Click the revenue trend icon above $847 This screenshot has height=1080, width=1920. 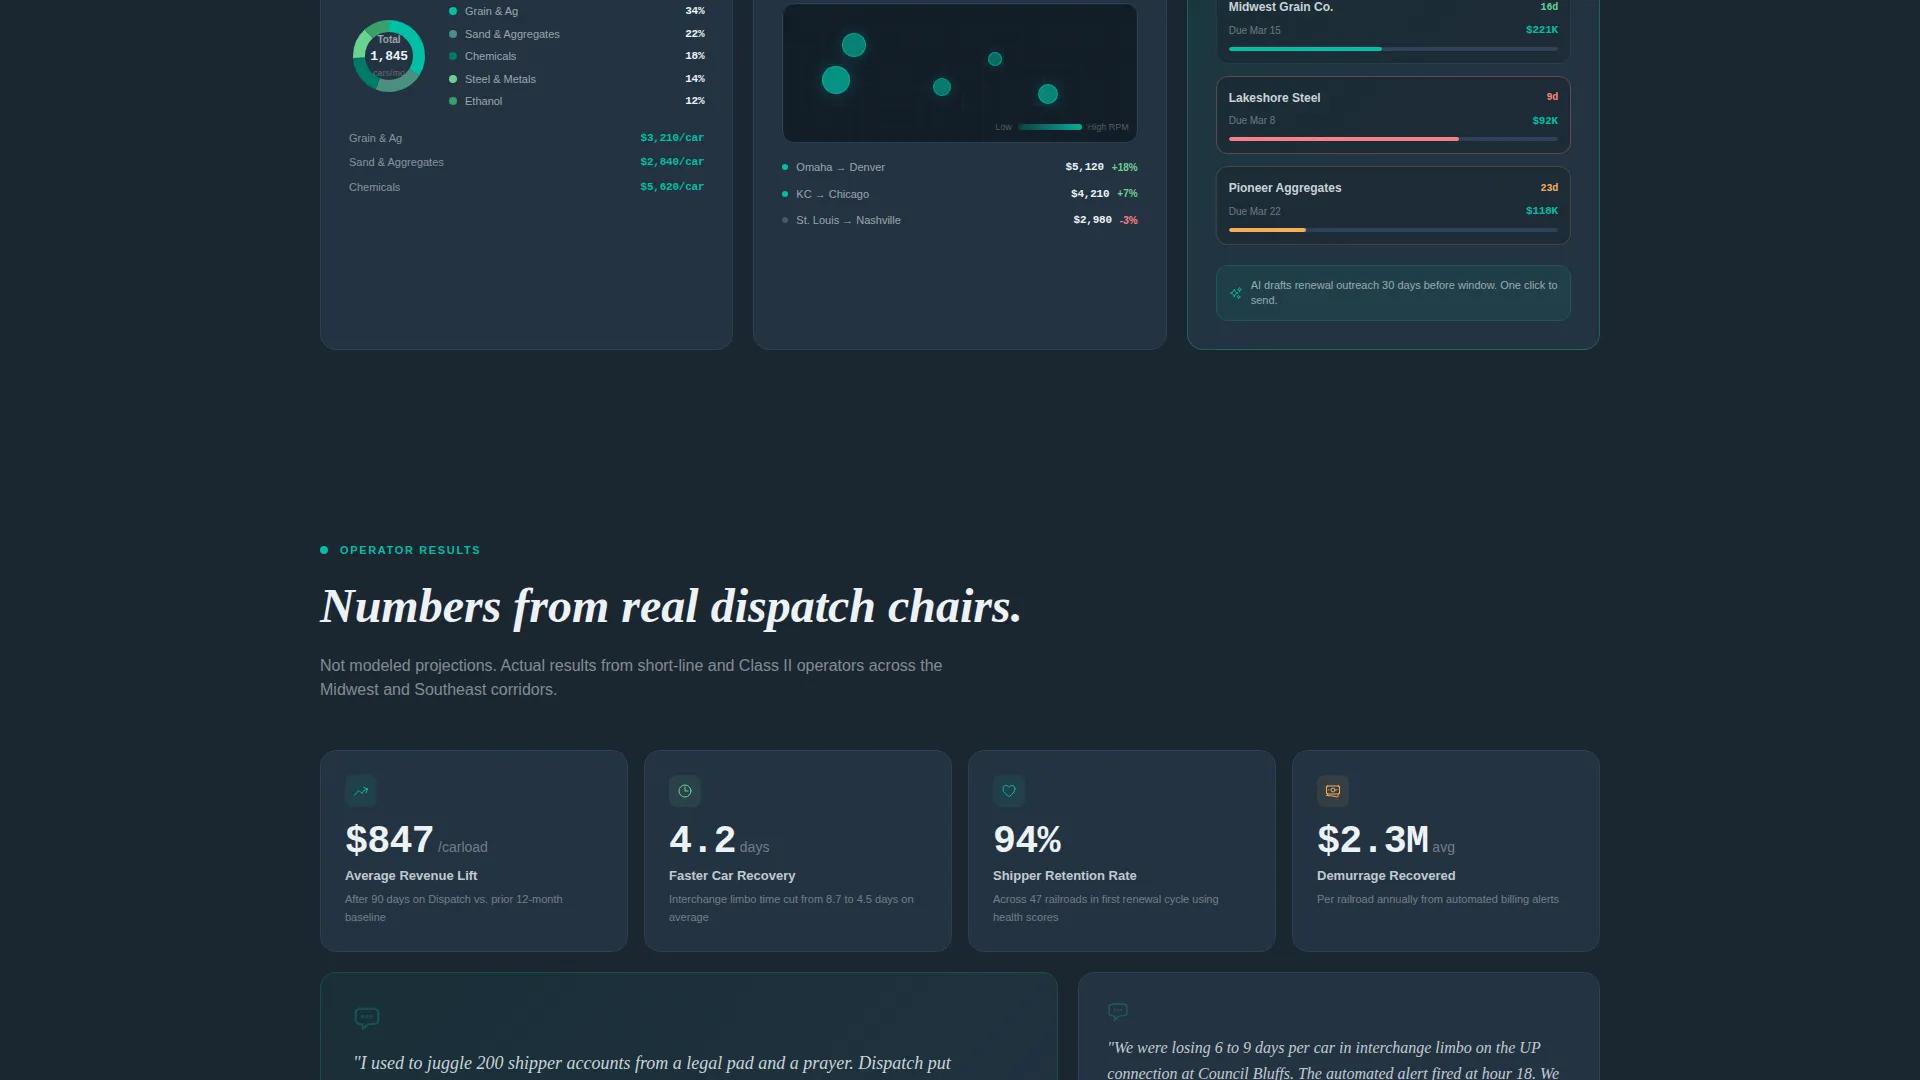point(361,791)
